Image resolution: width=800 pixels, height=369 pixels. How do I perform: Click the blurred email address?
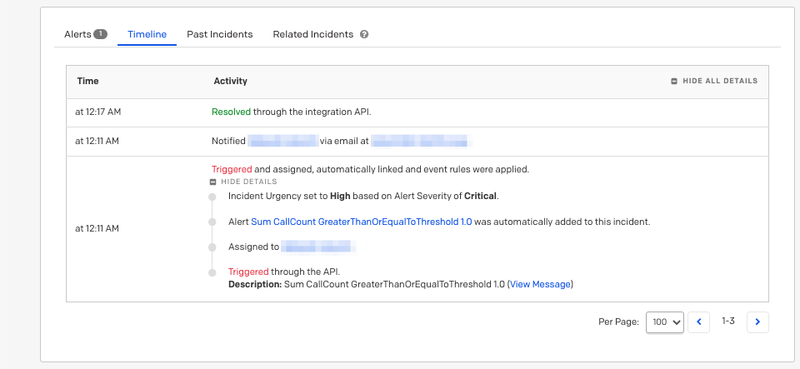click(x=421, y=141)
